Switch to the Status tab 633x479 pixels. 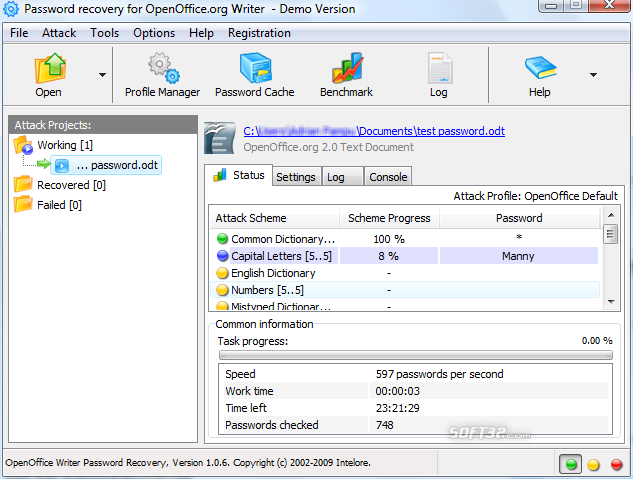pyautogui.click(x=239, y=175)
